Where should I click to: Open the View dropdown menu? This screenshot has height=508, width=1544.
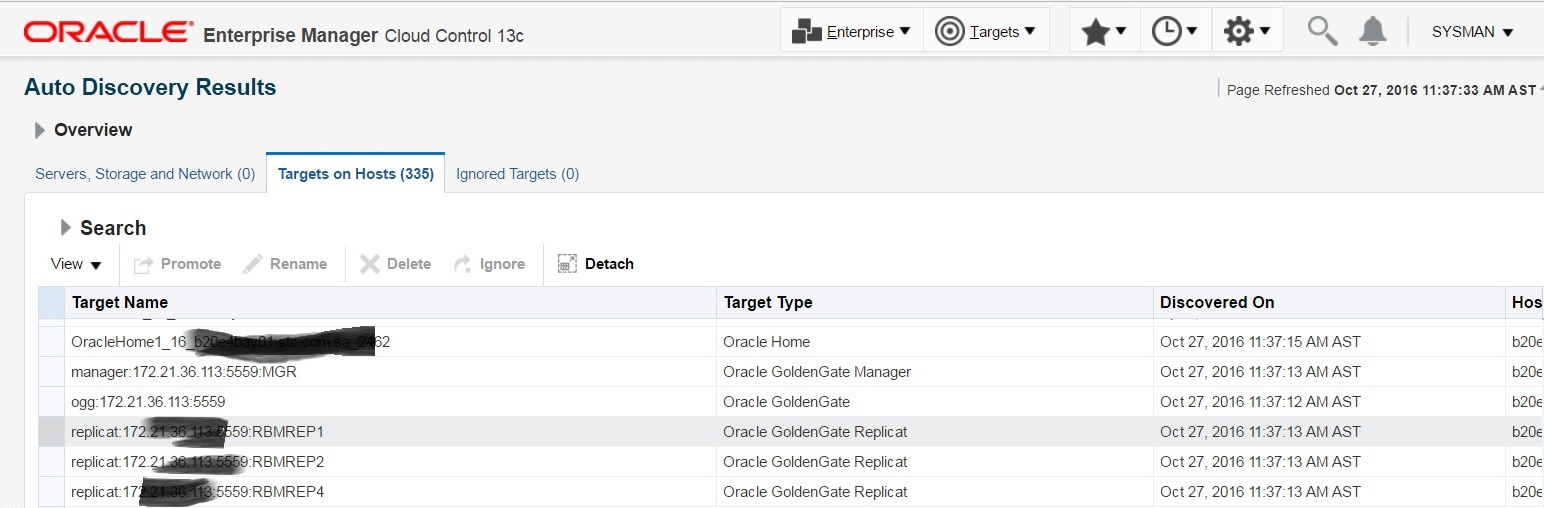click(76, 264)
